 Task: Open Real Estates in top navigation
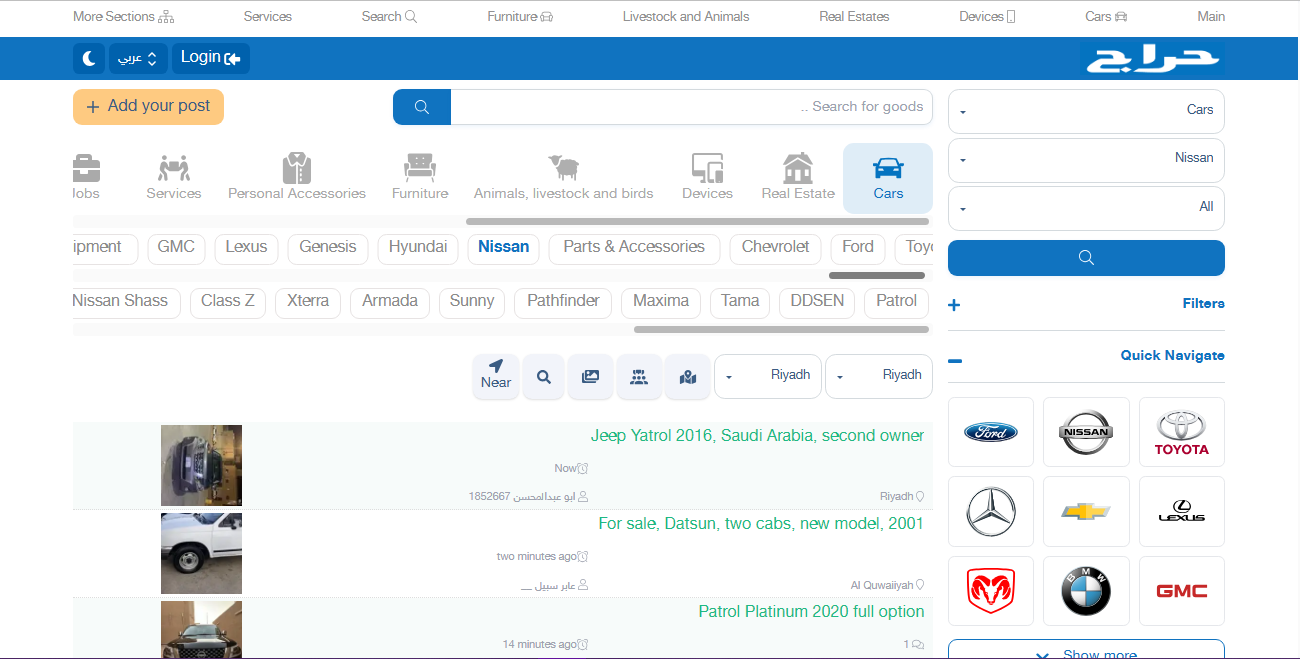[854, 16]
